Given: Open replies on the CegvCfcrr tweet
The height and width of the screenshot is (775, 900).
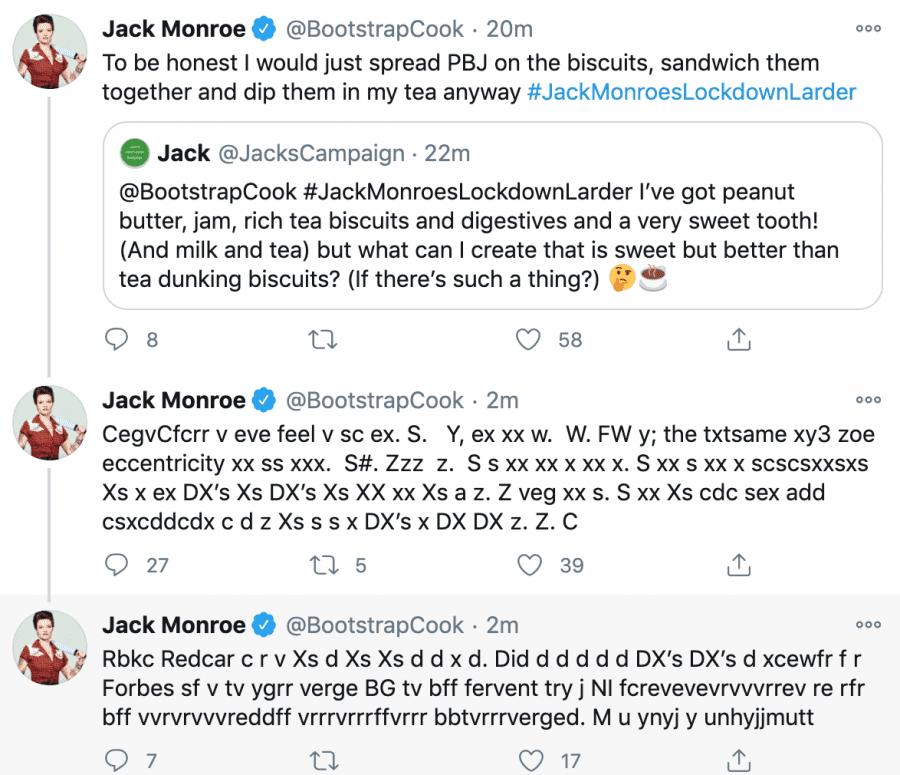Looking at the screenshot, I should pos(117,565).
